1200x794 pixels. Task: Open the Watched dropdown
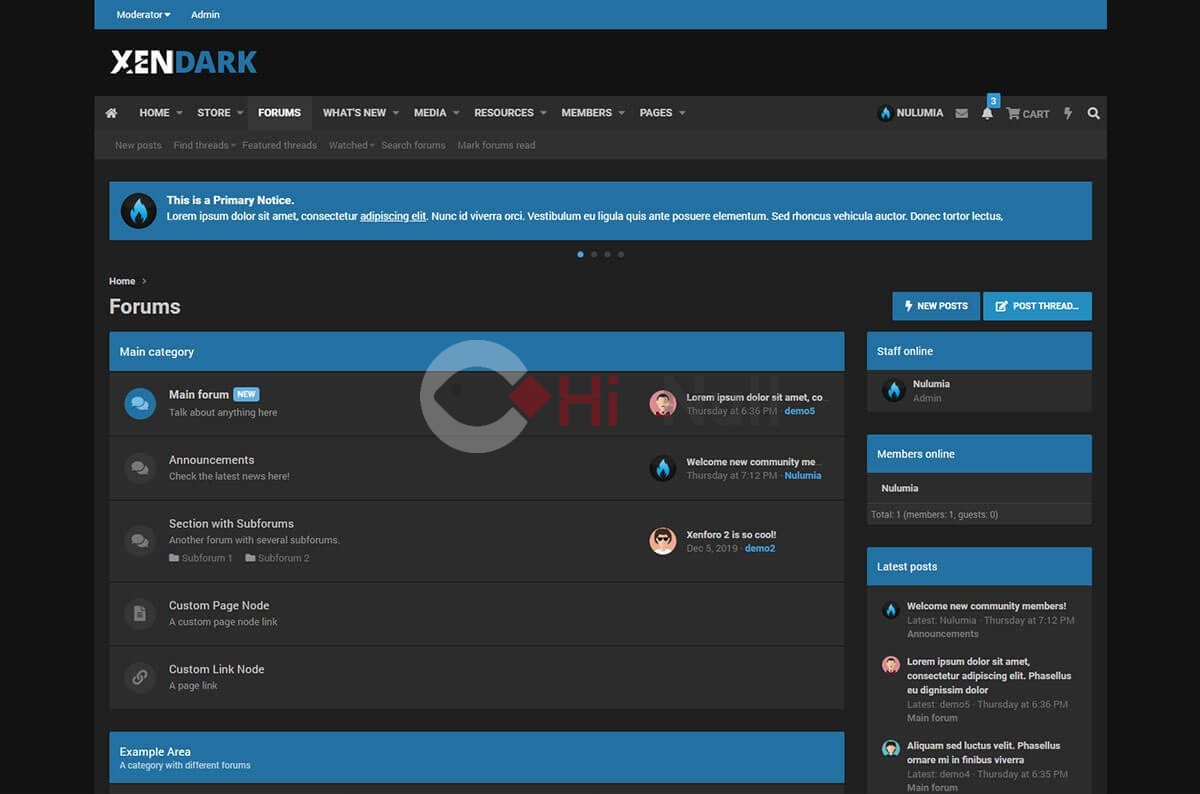(351, 145)
